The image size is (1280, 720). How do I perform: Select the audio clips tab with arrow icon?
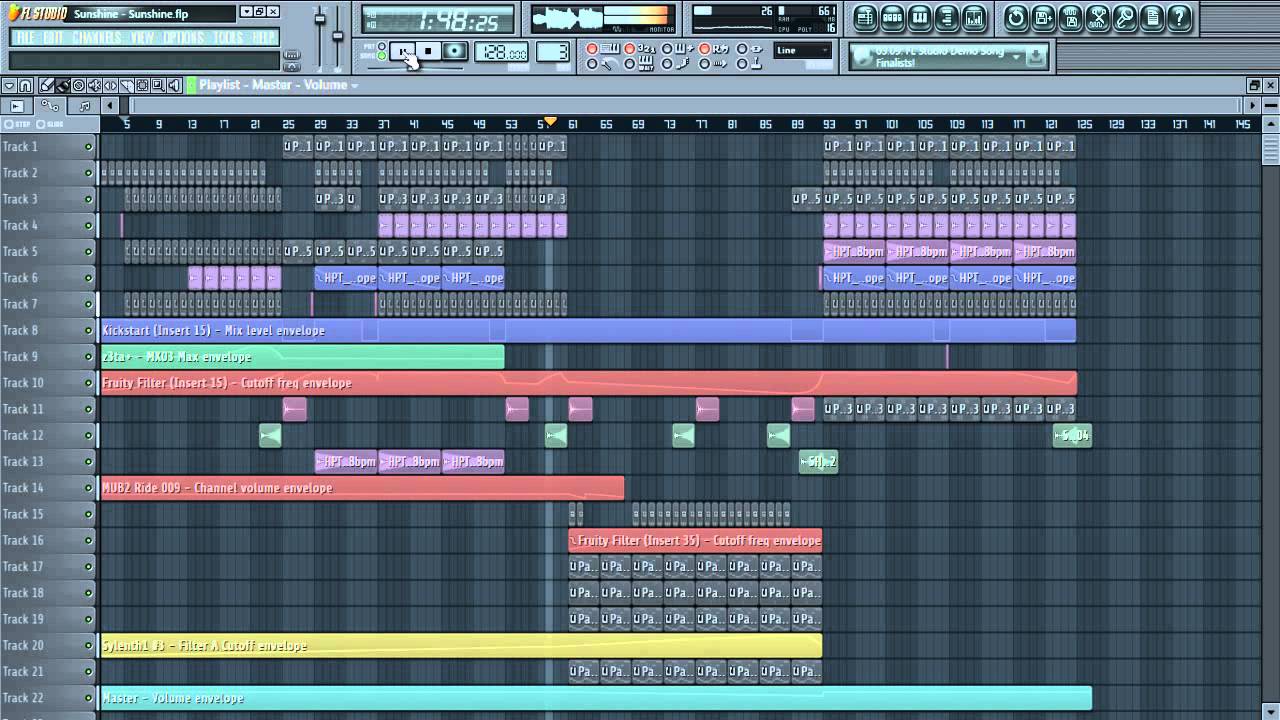click(x=17, y=106)
